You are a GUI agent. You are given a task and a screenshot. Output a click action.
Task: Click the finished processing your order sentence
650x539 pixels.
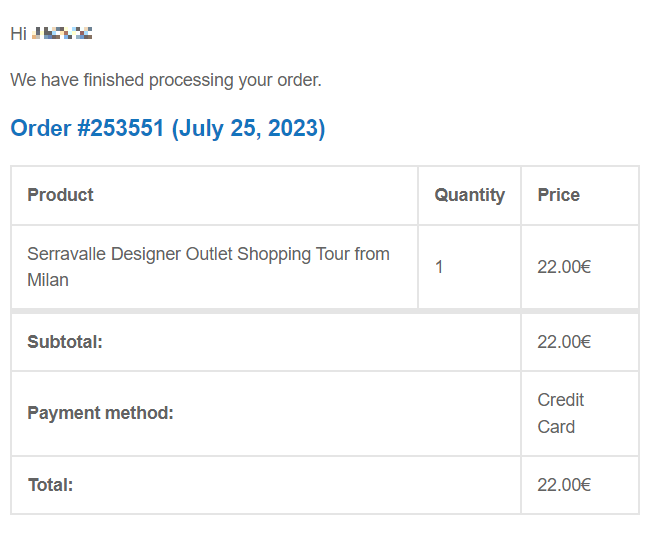click(x=166, y=80)
